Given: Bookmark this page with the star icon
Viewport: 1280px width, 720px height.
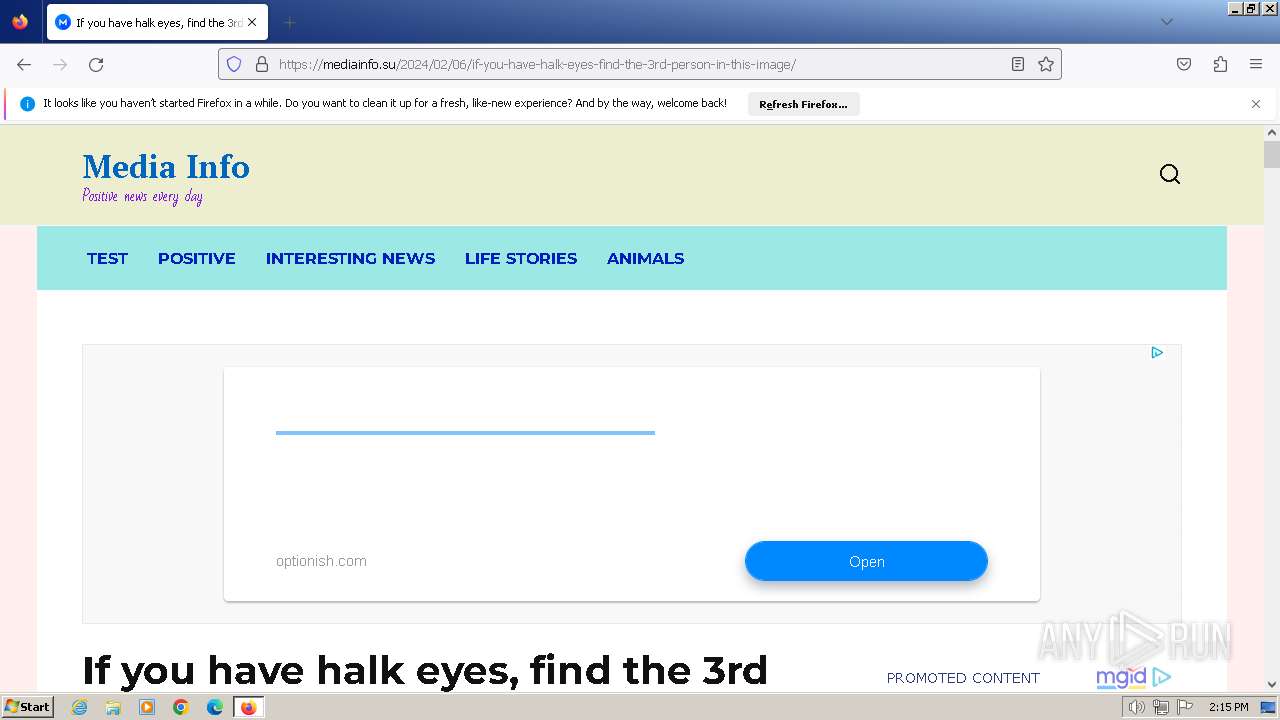Looking at the screenshot, I should click(x=1046, y=64).
